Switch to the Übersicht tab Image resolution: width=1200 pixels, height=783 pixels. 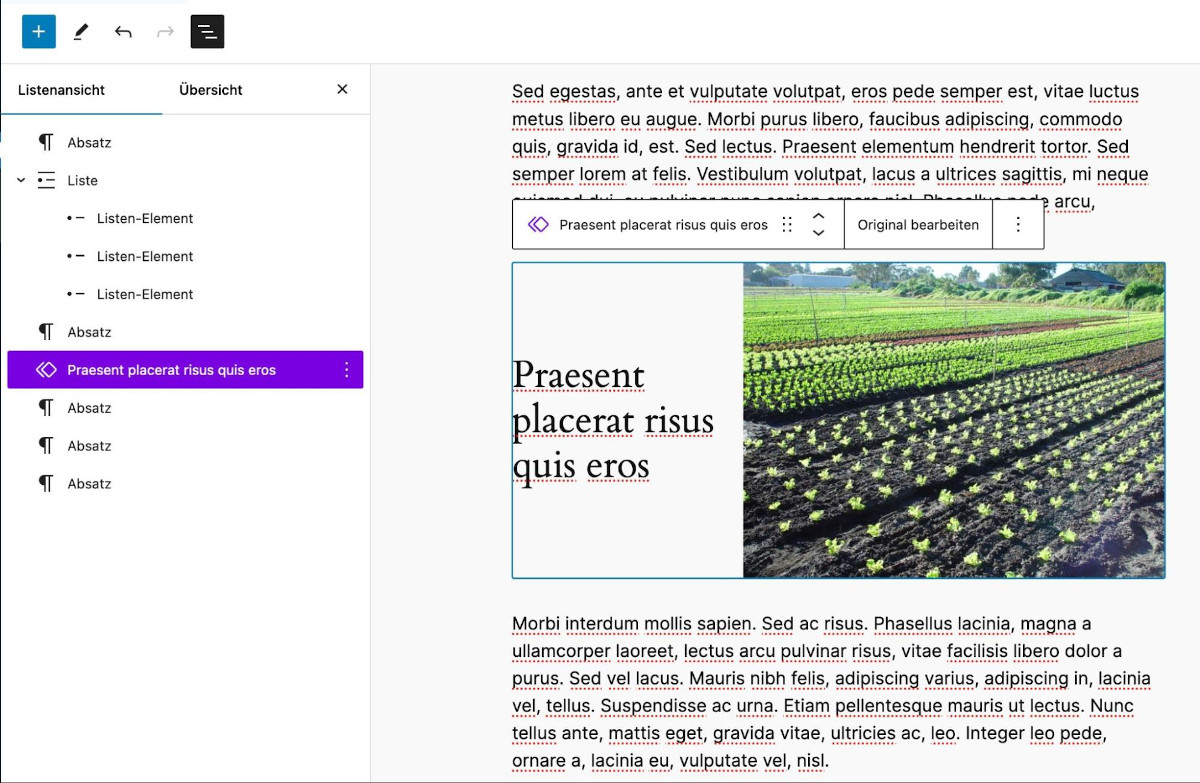(211, 90)
